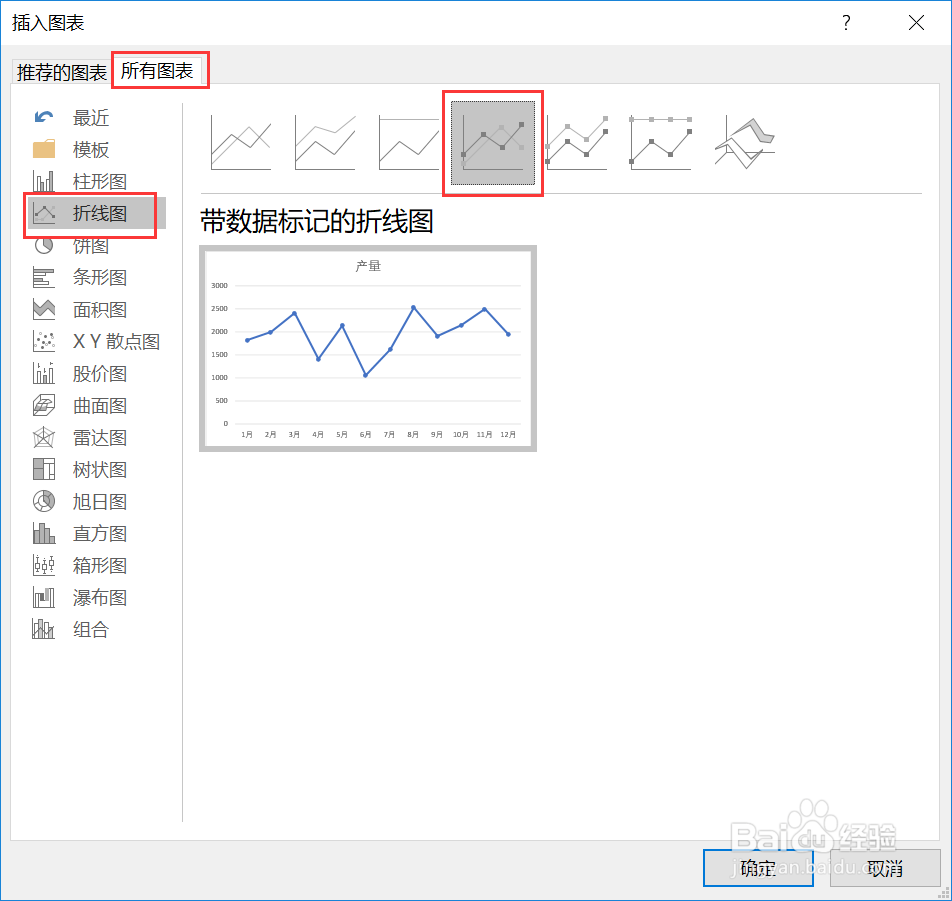The image size is (952, 901).
Task: Choose stacked line with markers subtype
Action: pyautogui.click(x=577, y=143)
